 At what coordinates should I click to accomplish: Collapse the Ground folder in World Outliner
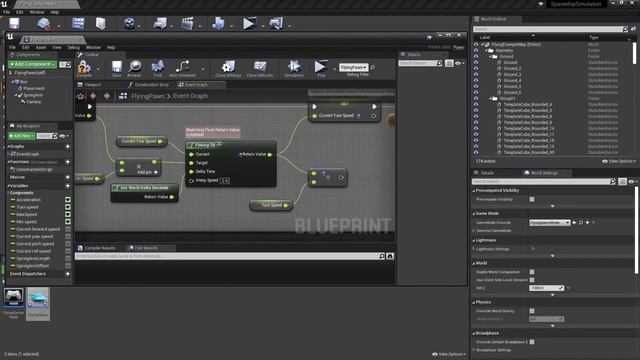[491, 56]
